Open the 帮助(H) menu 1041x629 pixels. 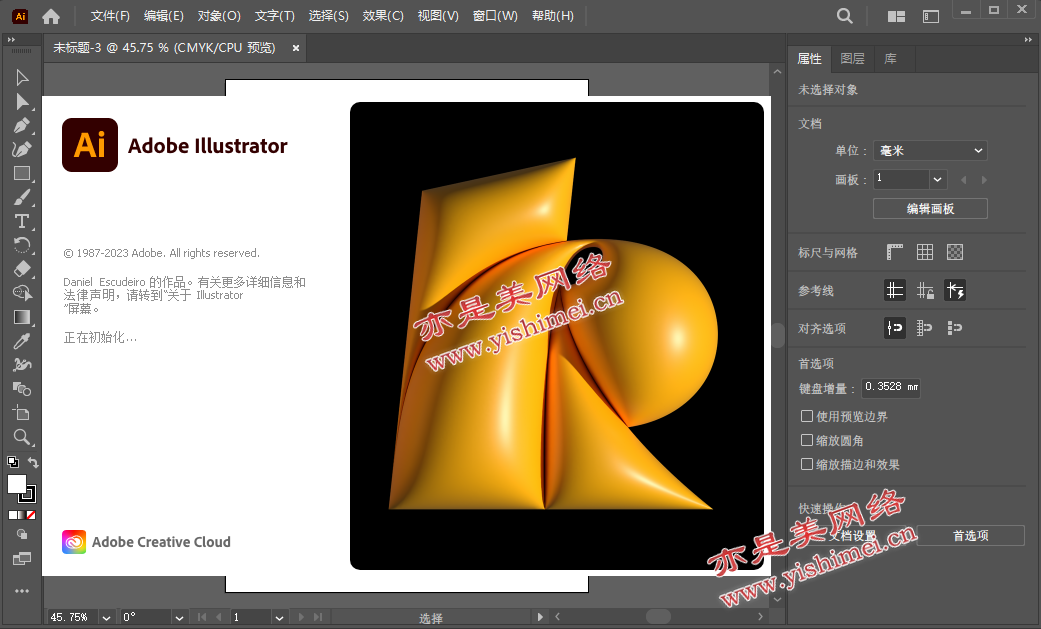point(552,16)
